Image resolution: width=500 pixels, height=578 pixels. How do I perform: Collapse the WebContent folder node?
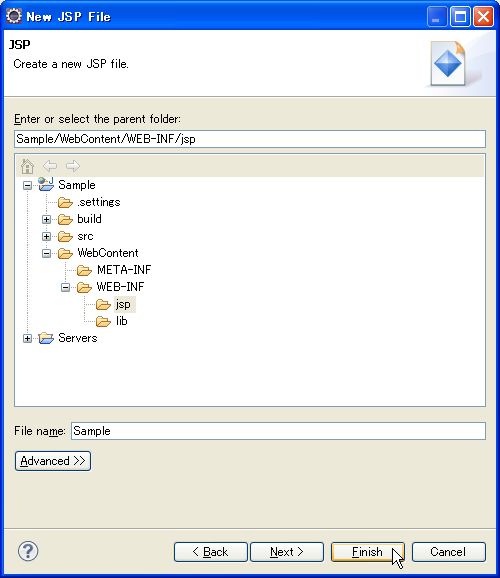(x=46, y=253)
